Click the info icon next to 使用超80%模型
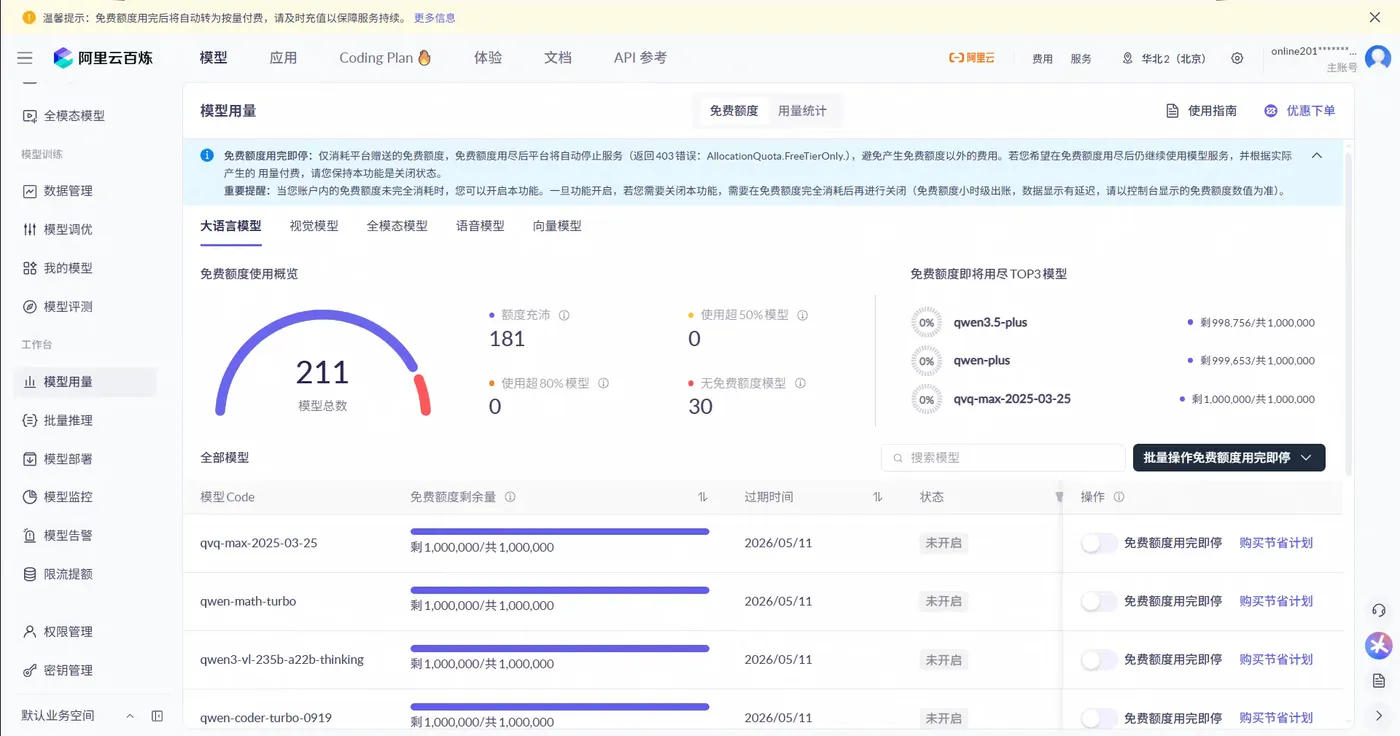The image size is (1400, 736). tap(603, 383)
